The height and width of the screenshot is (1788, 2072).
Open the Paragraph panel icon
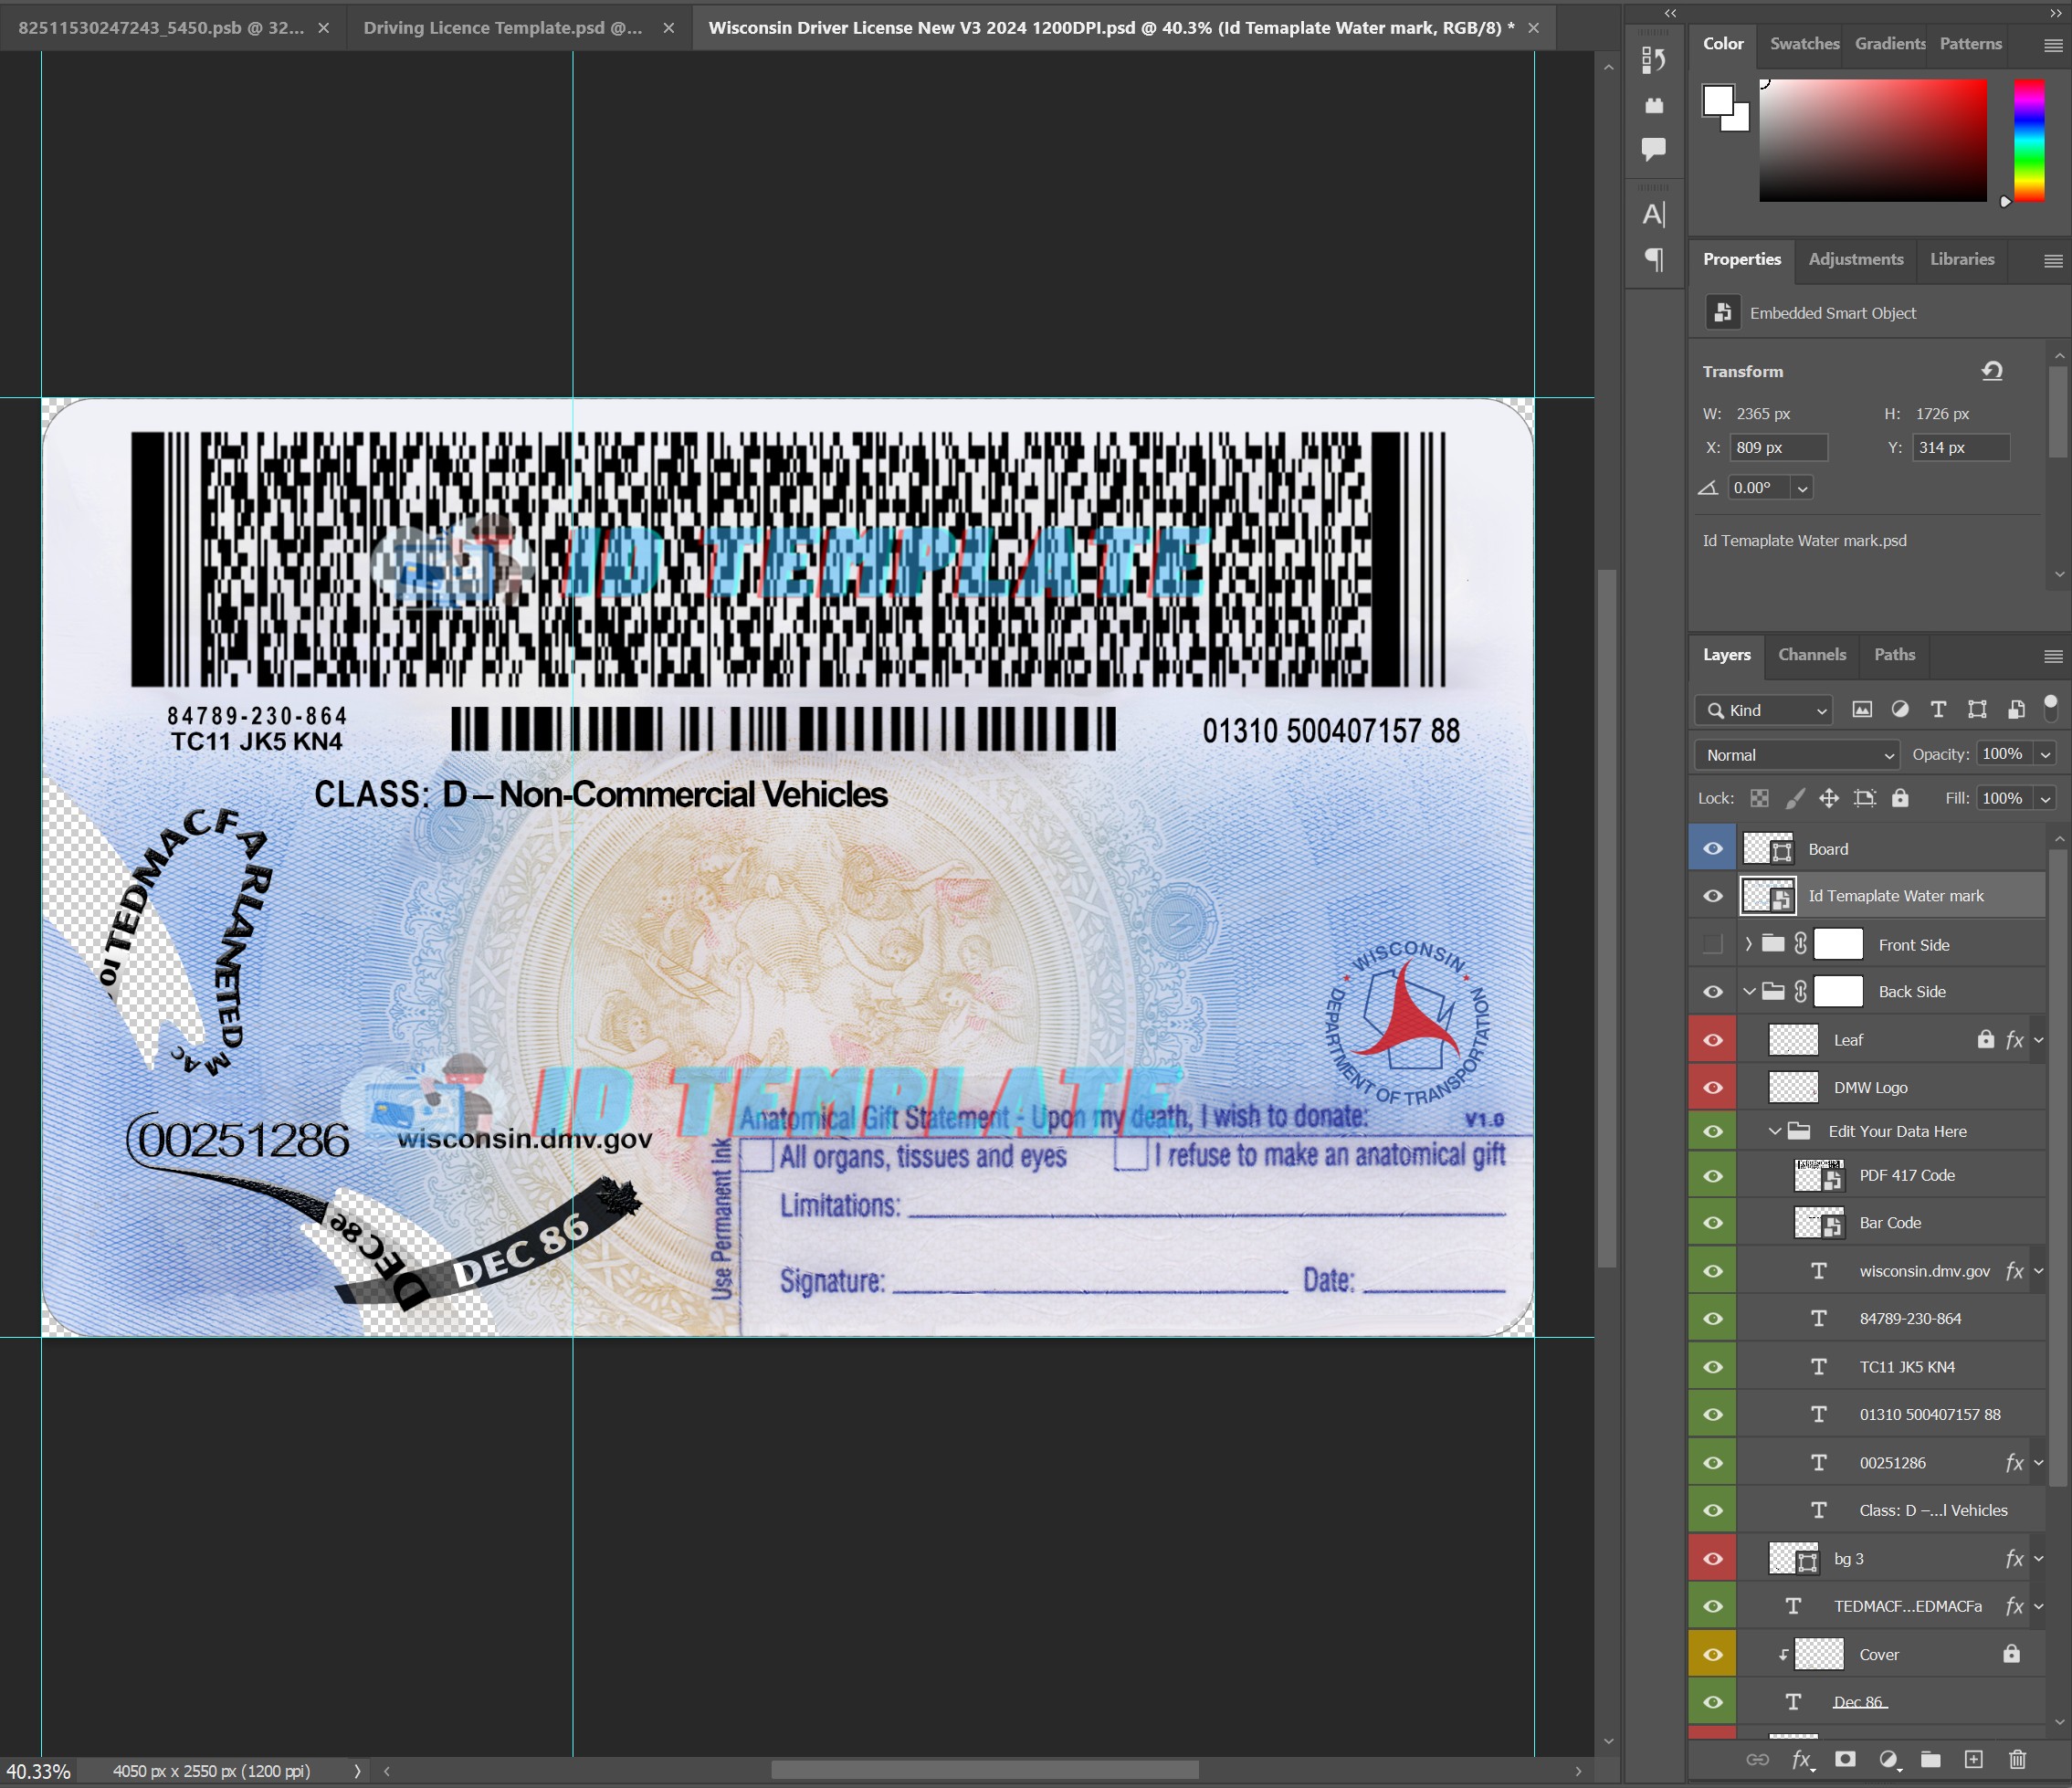(x=1654, y=260)
